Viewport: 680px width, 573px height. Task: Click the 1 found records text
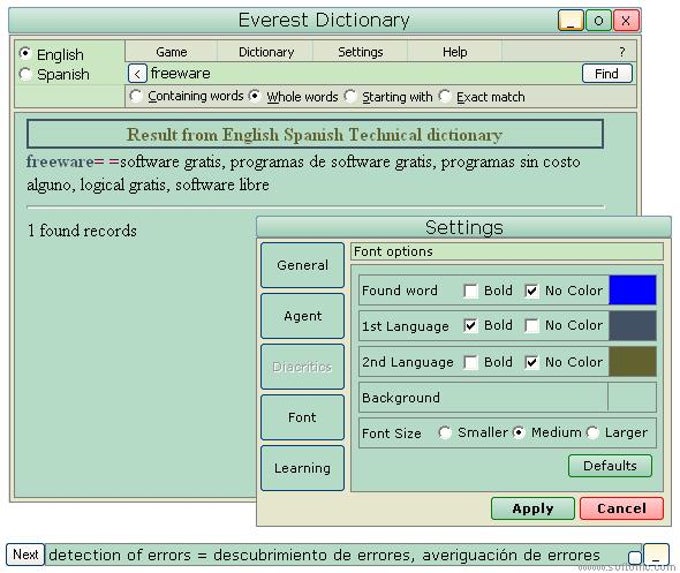pyautogui.click(x=82, y=230)
